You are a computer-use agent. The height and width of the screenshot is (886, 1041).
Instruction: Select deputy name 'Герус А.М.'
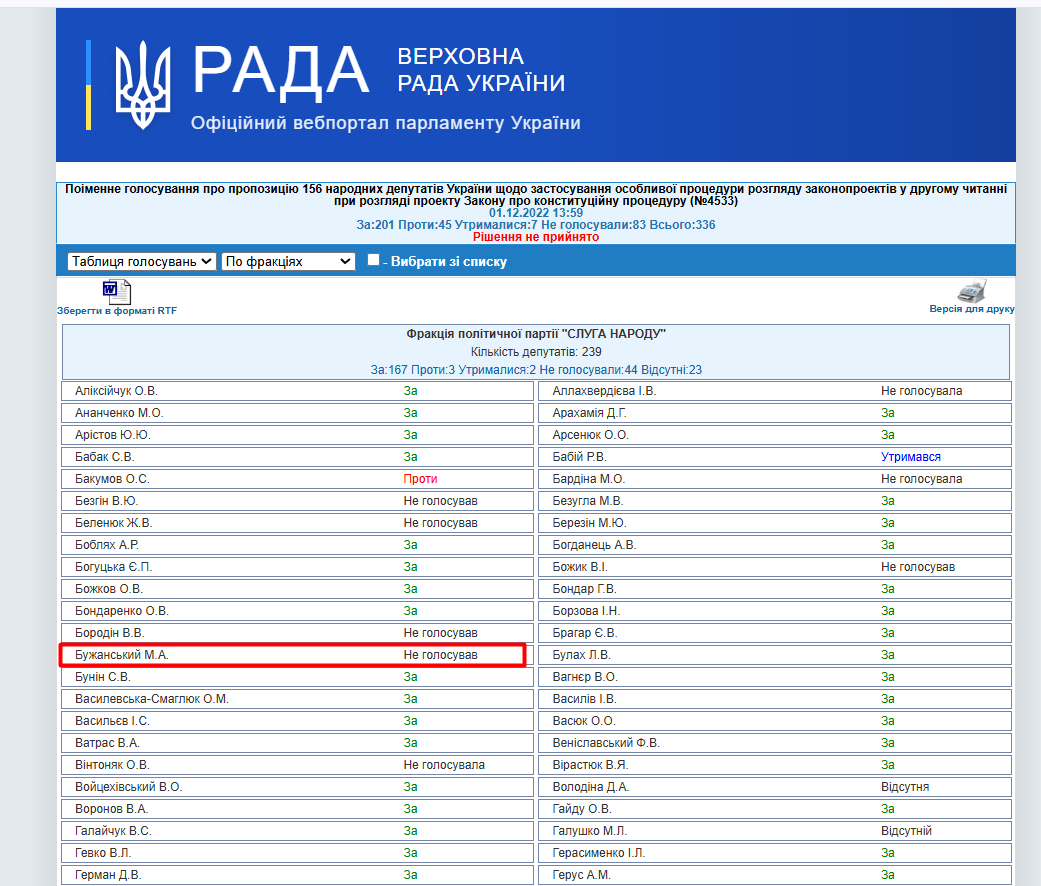pyautogui.click(x=582, y=875)
